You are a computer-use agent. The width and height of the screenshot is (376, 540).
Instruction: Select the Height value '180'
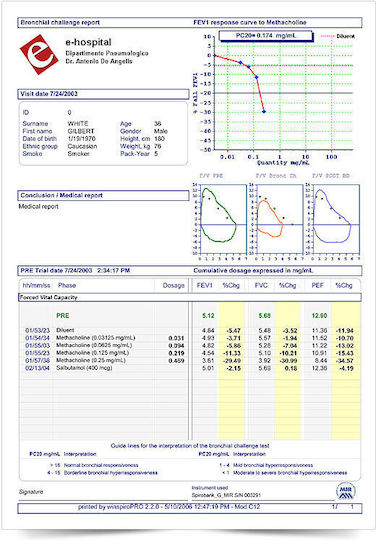point(159,139)
